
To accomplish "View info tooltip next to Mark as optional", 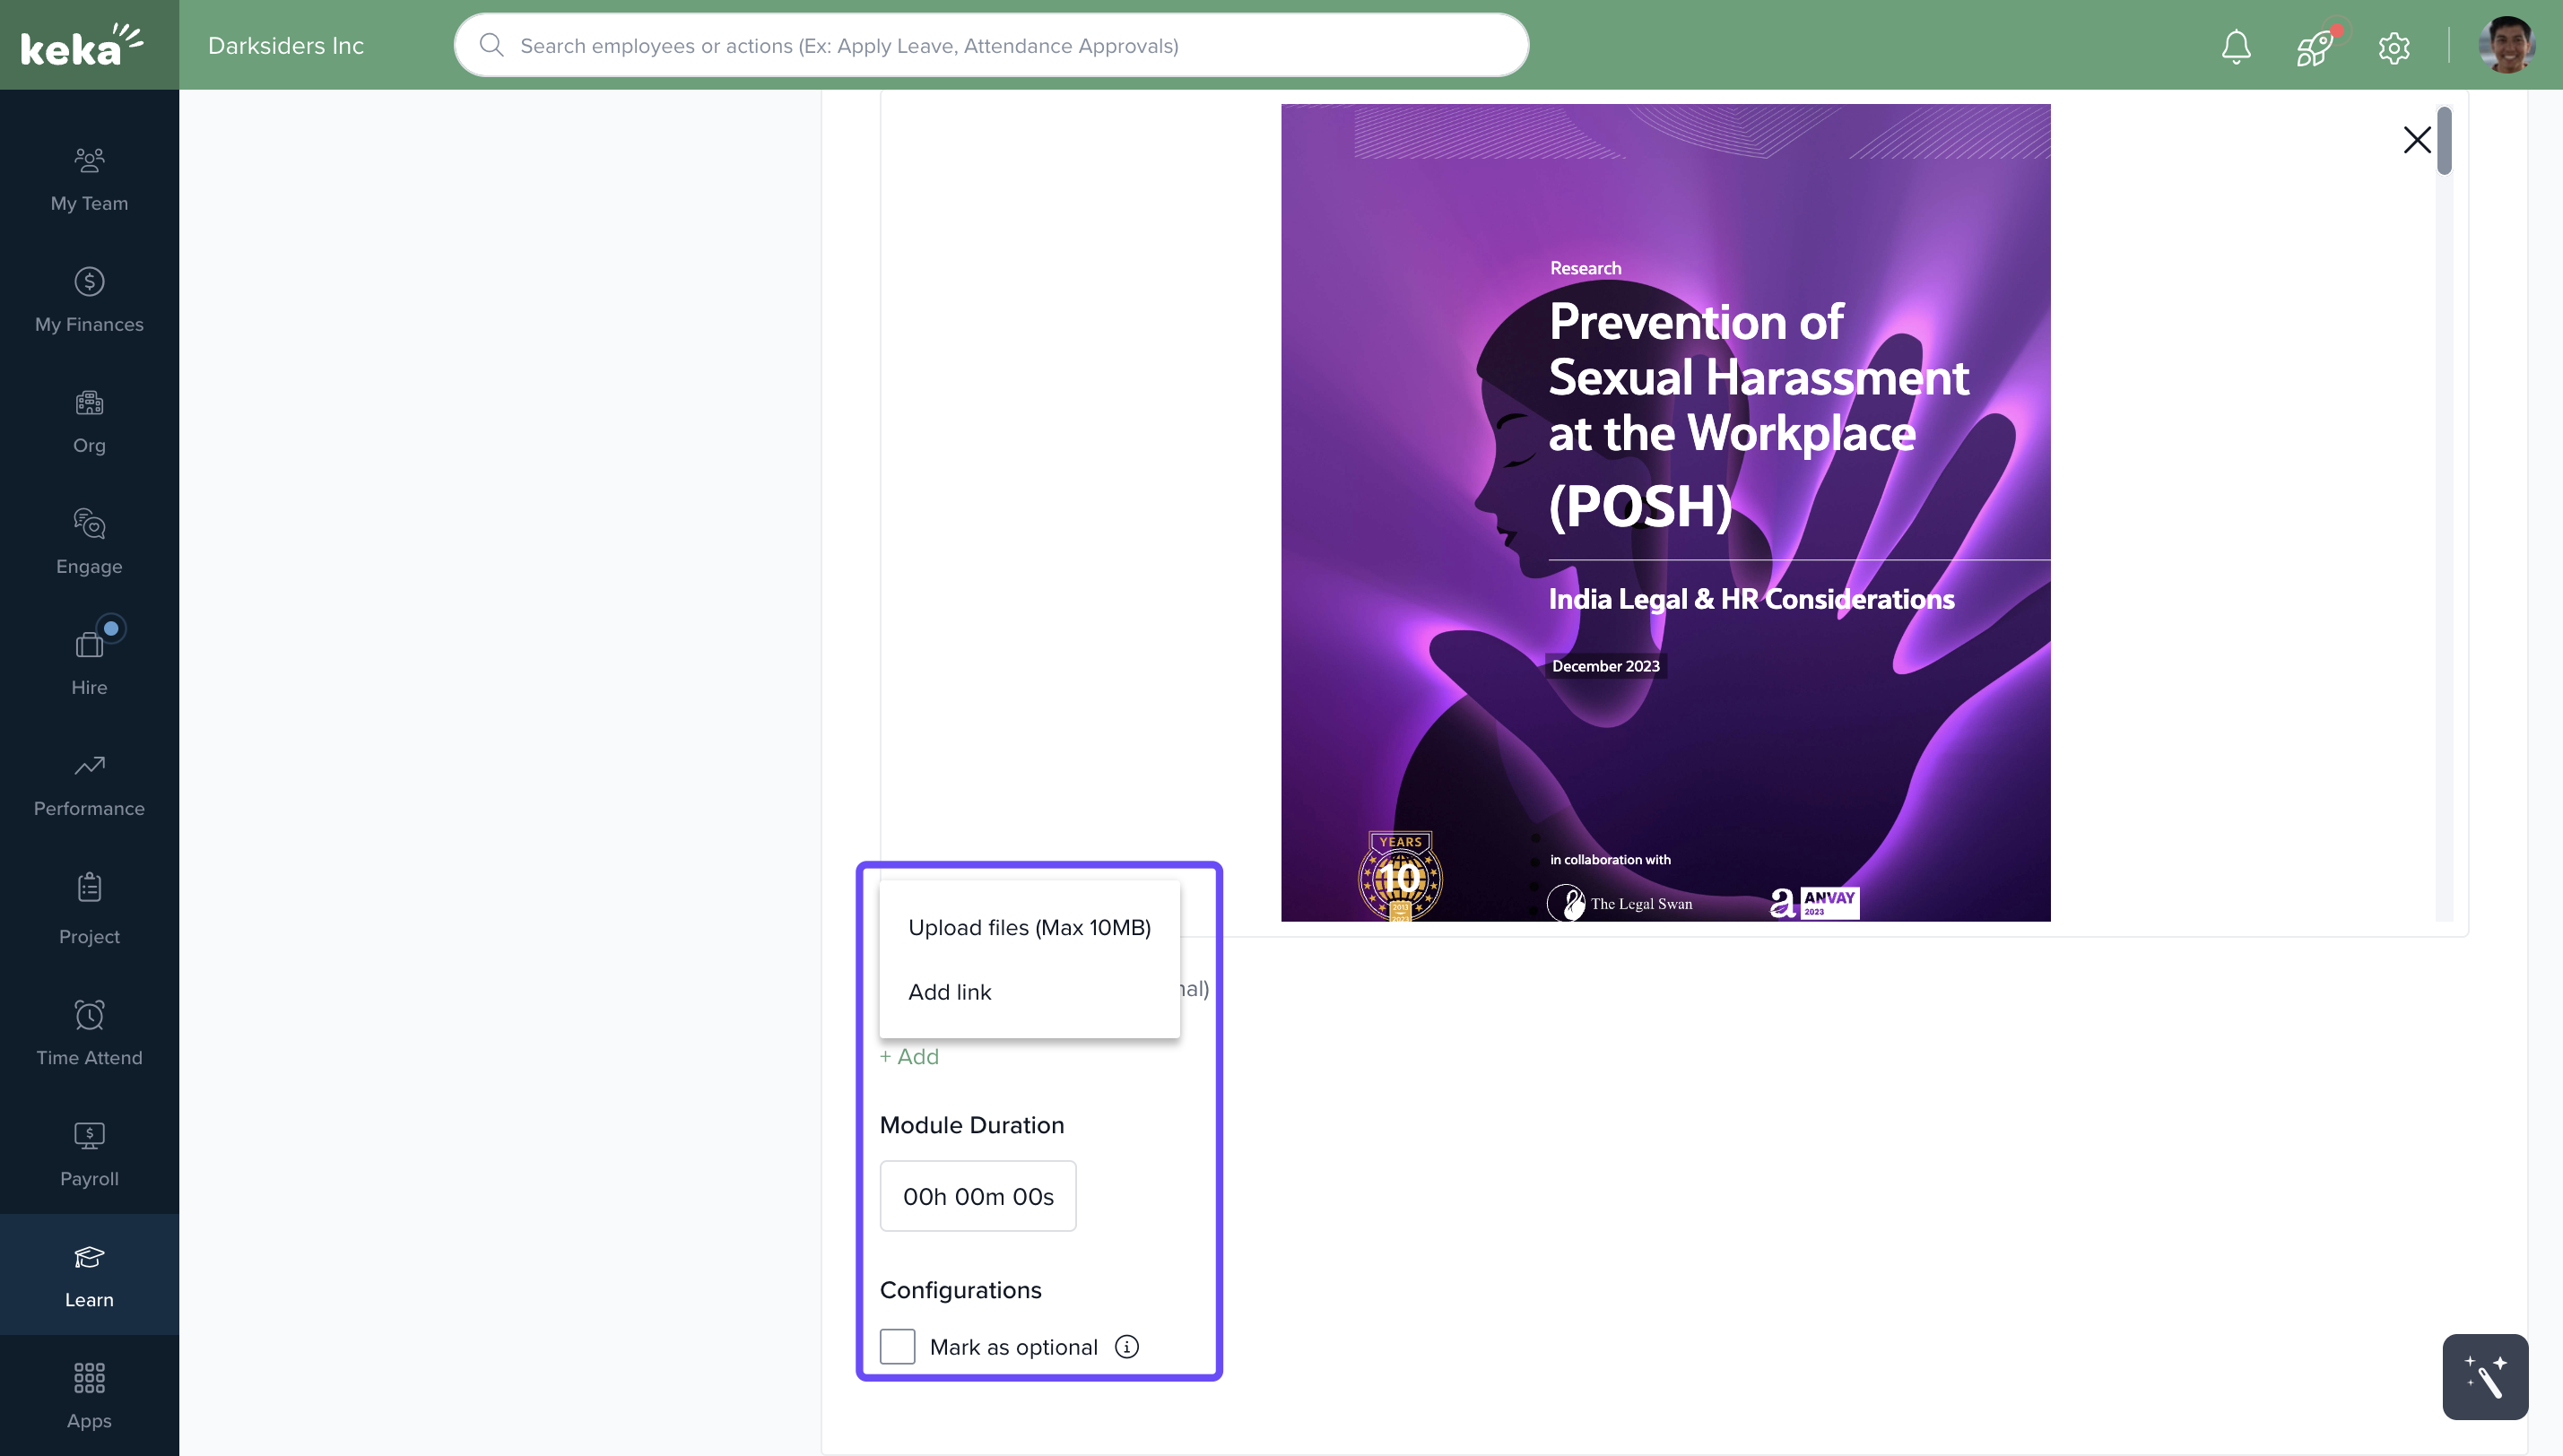I will tap(1127, 1346).
